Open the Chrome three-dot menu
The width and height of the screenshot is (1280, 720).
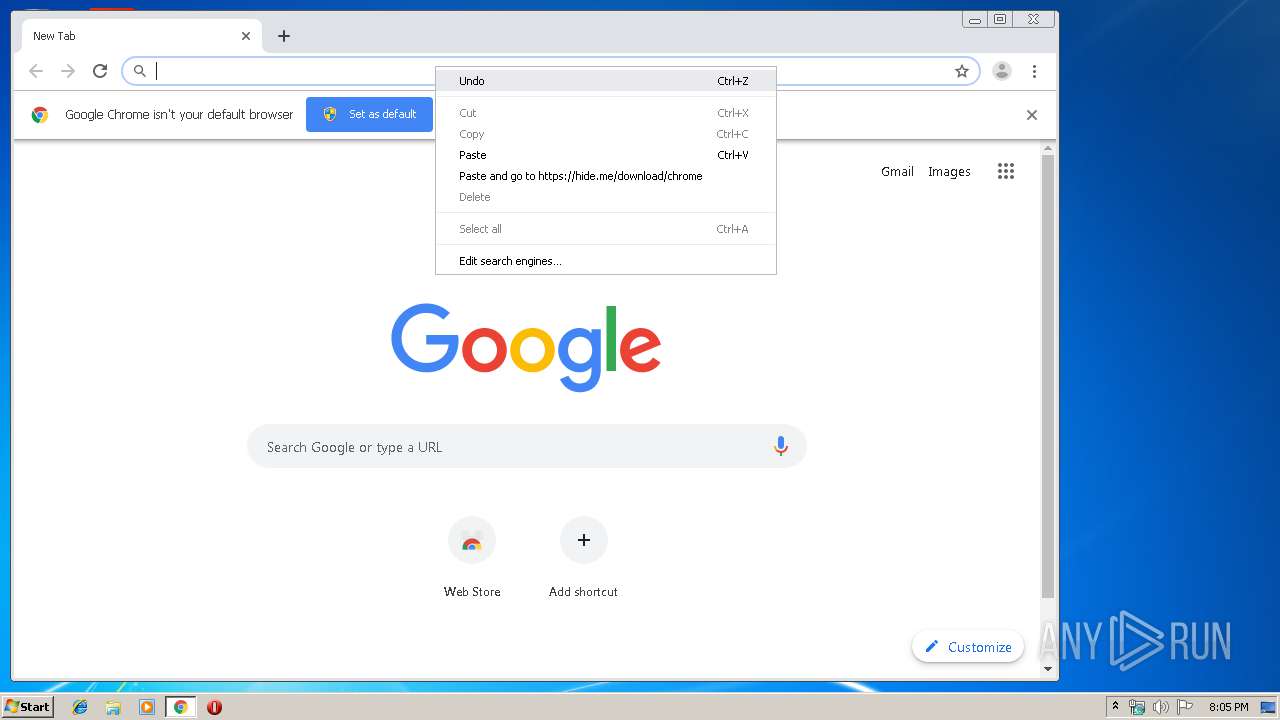pyautogui.click(x=1034, y=71)
